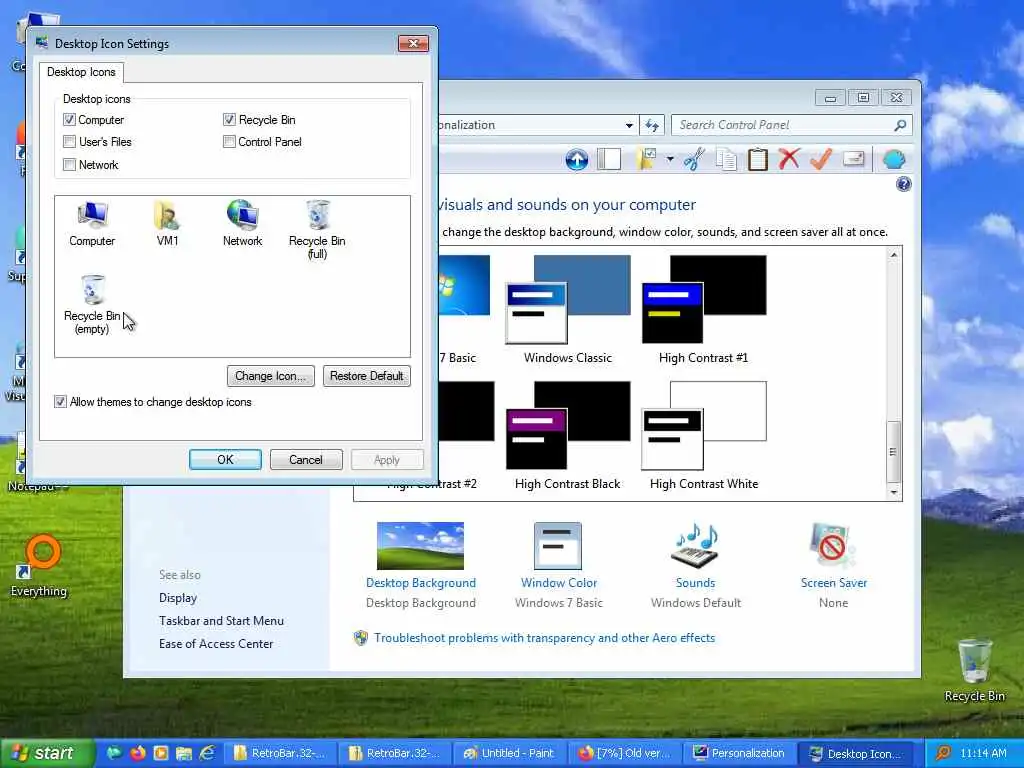
Task: Select the High Contrast #1 theme
Action: pyautogui.click(x=703, y=310)
